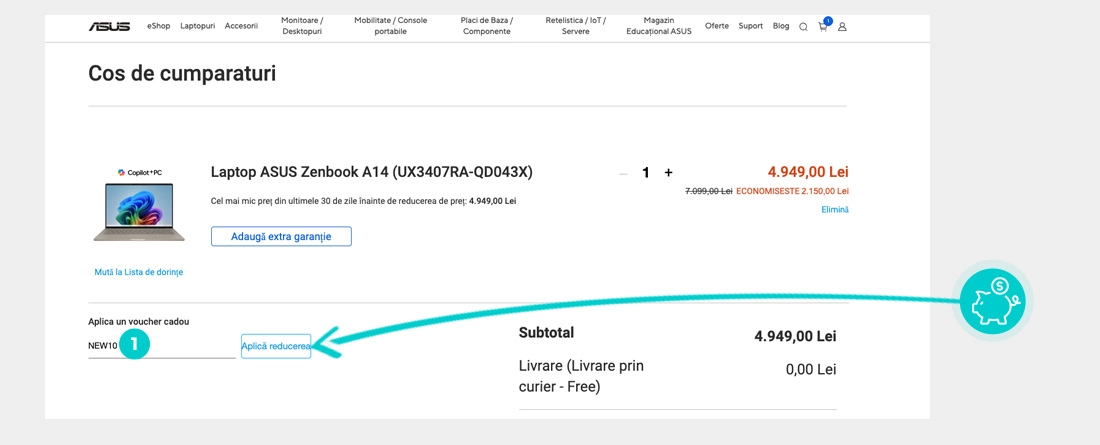Viewport: 1100px width, 445px height.
Task: Click Adaugă extra garanție button
Action: (281, 236)
